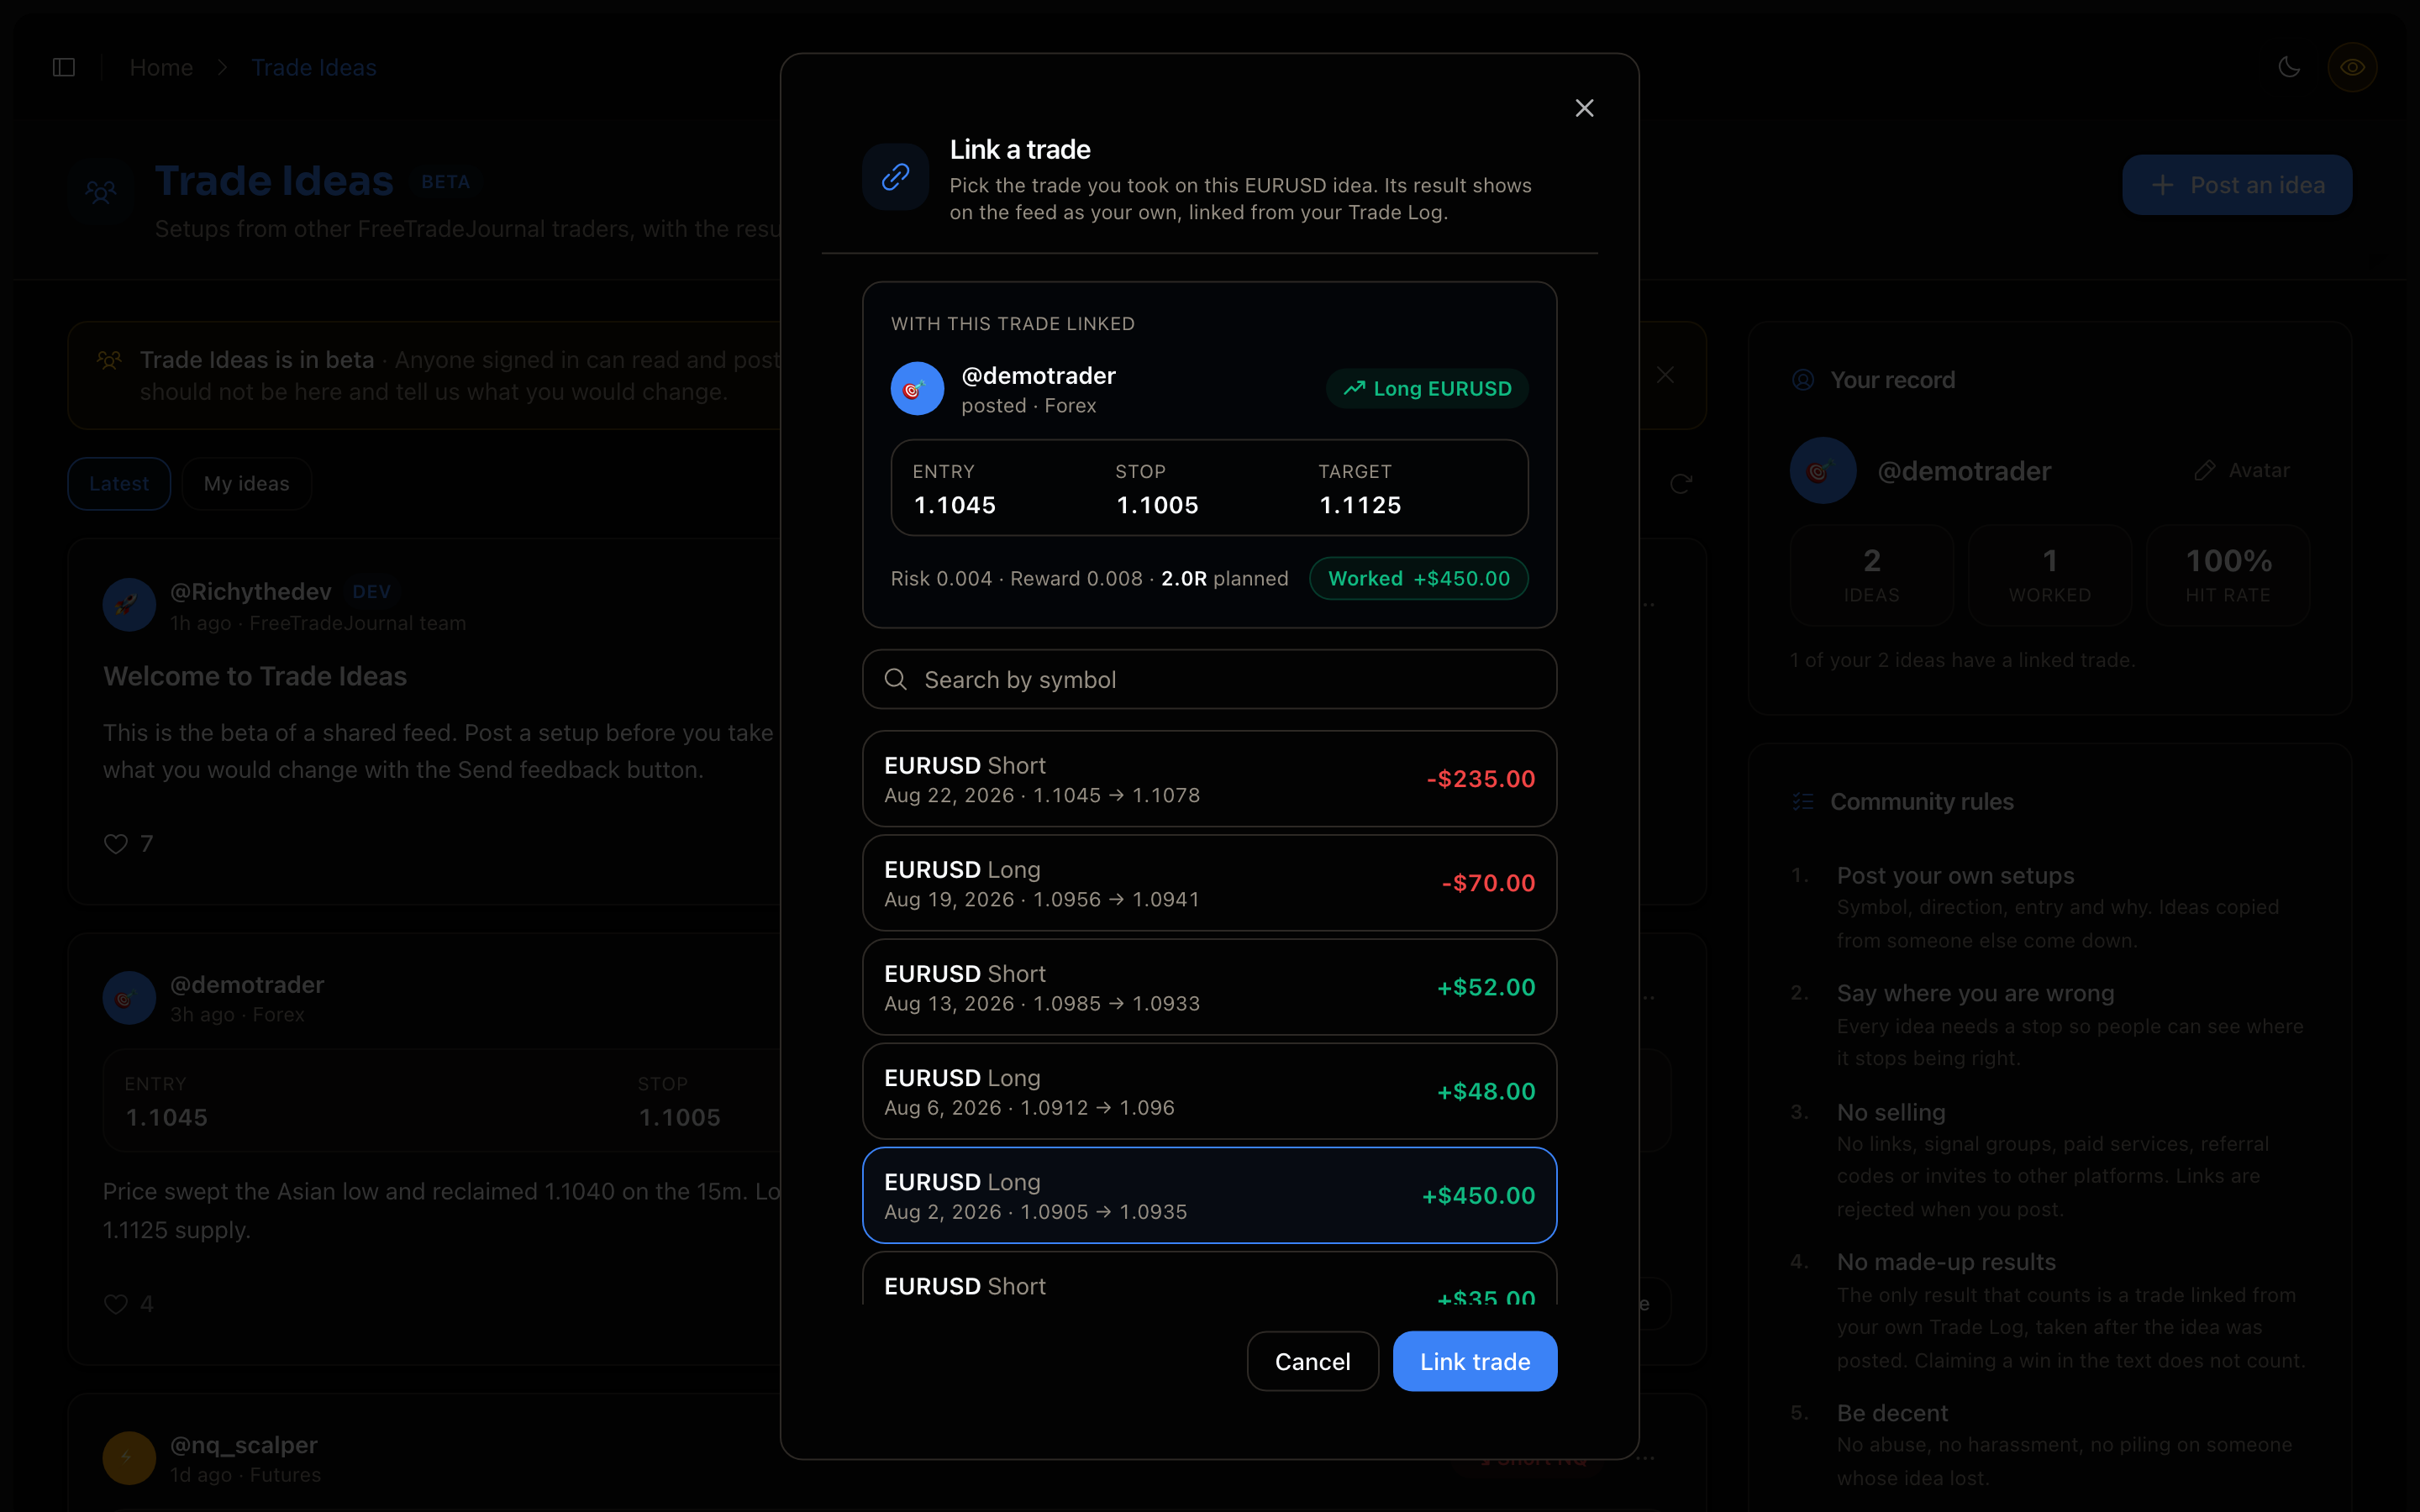Select the EURUSD Long trade from Aug 6, 2026
The image size is (2420, 1512).
click(x=1209, y=1091)
